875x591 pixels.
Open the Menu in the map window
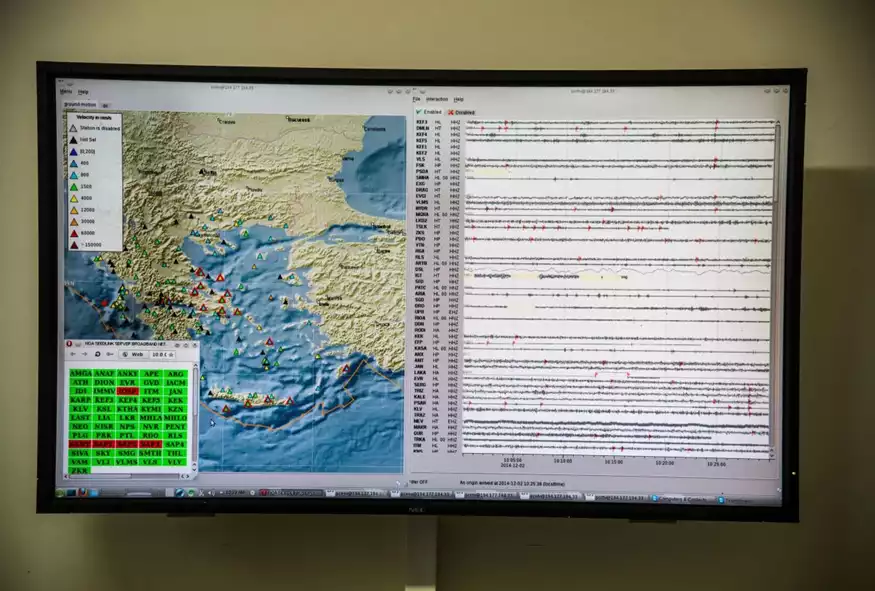coord(66,92)
